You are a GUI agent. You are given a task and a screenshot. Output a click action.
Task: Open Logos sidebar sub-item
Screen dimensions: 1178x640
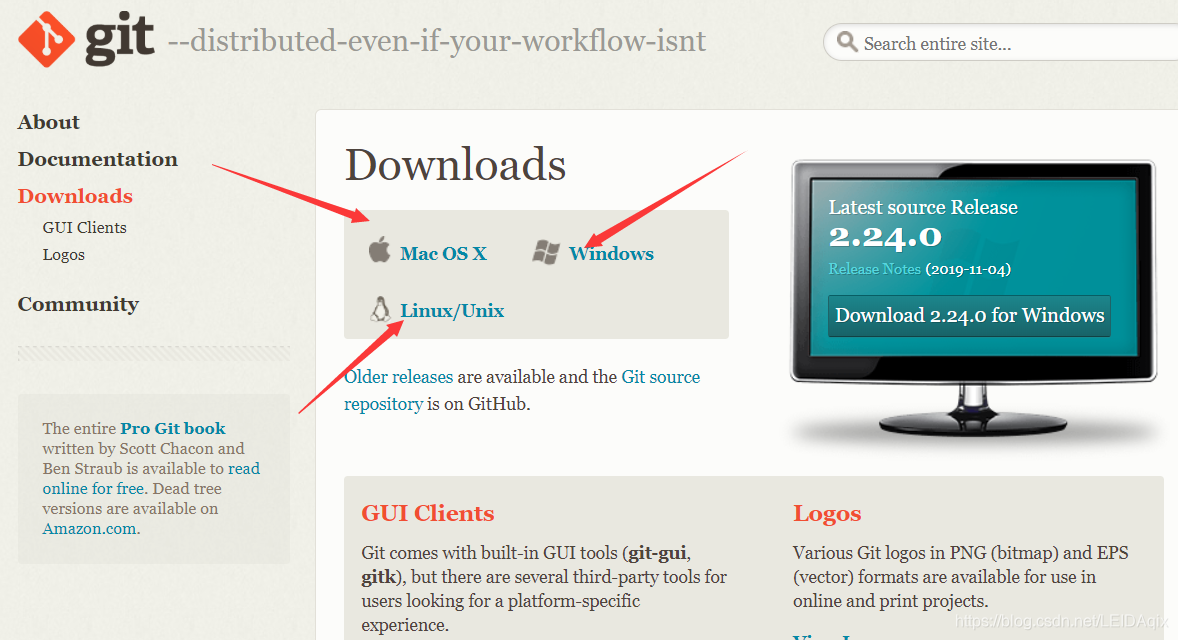(63, 255)
